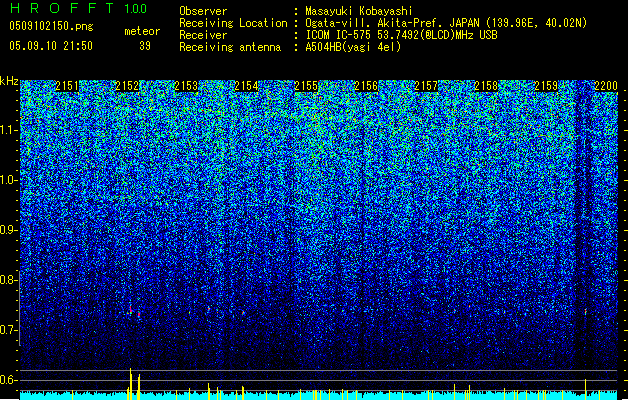Select the meteor count value 39
The width and height of the screenshot is (629, 400).
145,46
